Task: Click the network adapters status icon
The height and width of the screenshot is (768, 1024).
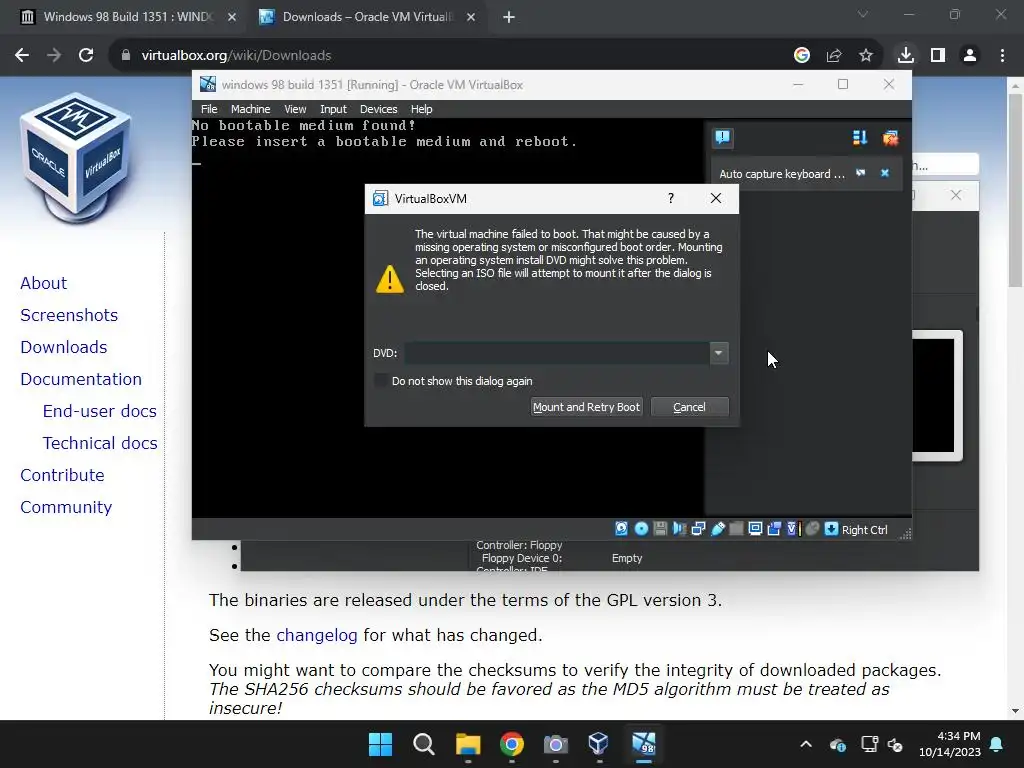Action: point(698,529)
